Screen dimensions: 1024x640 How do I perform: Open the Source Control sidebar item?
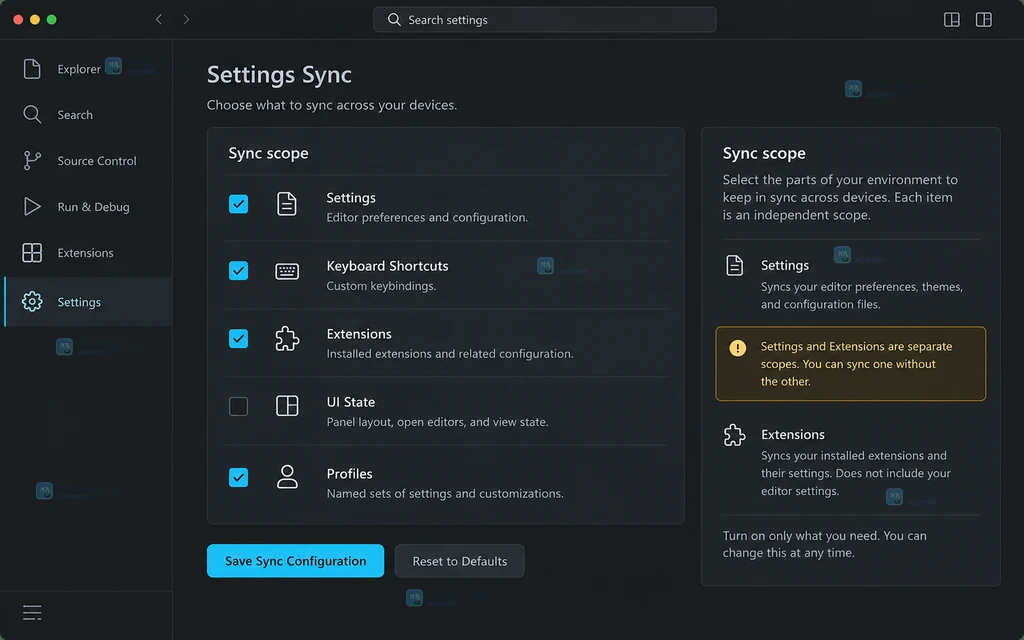[88, 161]
